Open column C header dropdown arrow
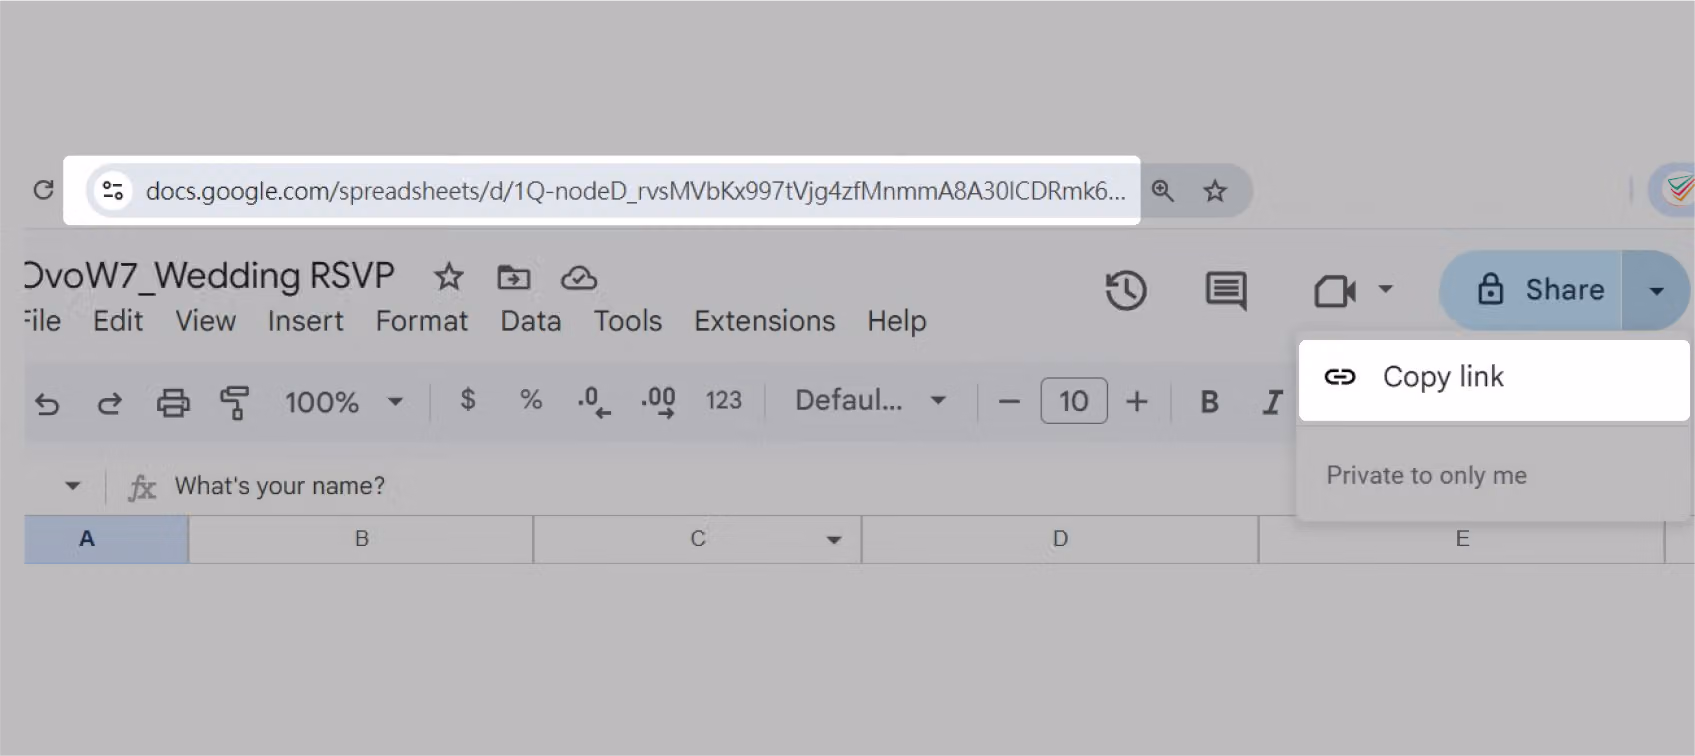This screenshot has width=1695, height=756. pyautogui.click(x=833, y=540)
